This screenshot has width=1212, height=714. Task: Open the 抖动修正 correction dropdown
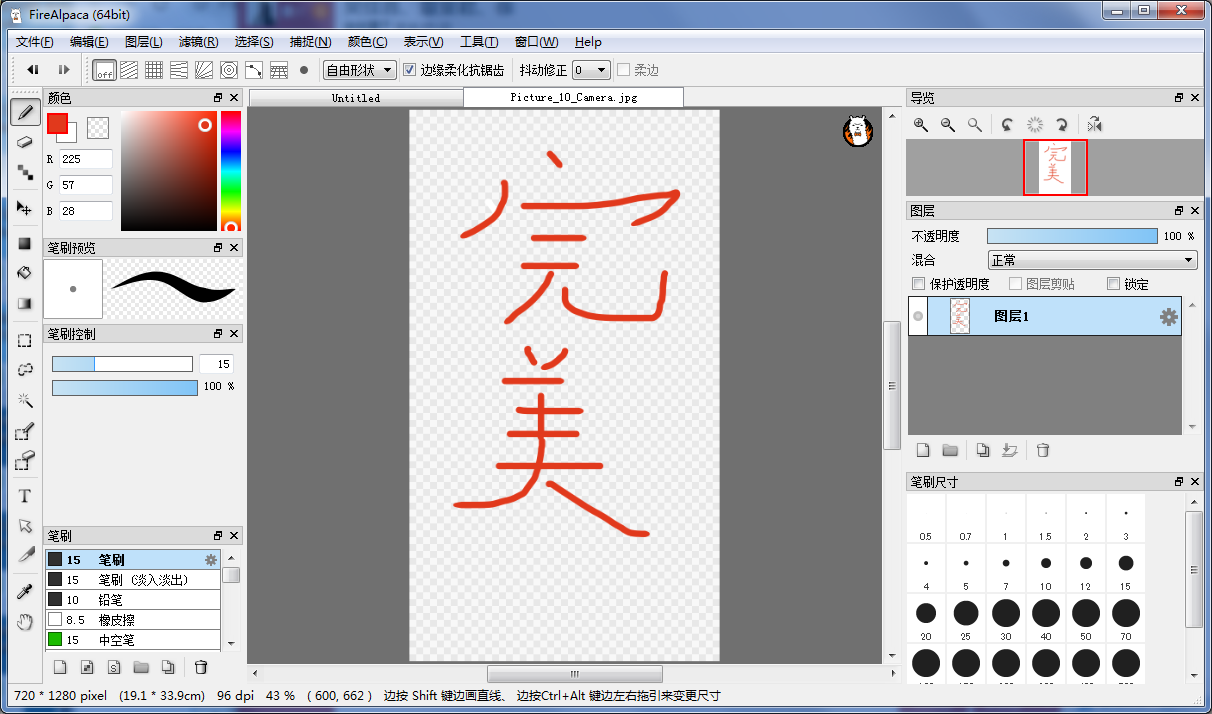[593, 70]
